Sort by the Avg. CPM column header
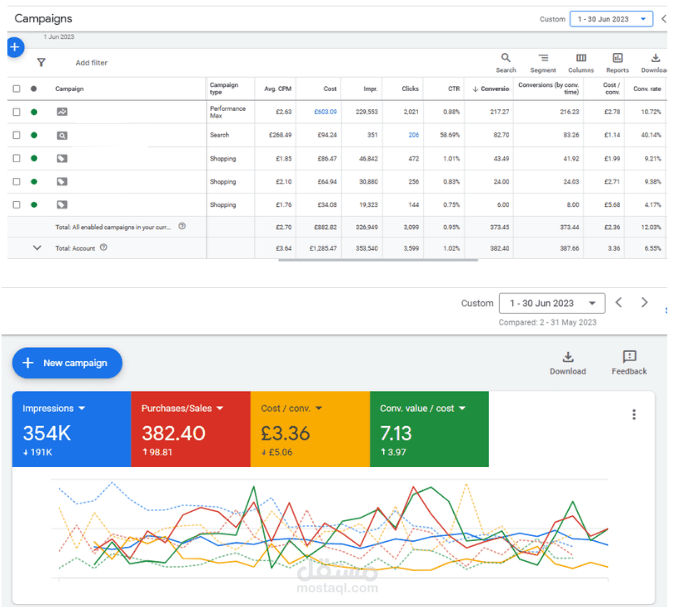 click(x=278, y=89)
